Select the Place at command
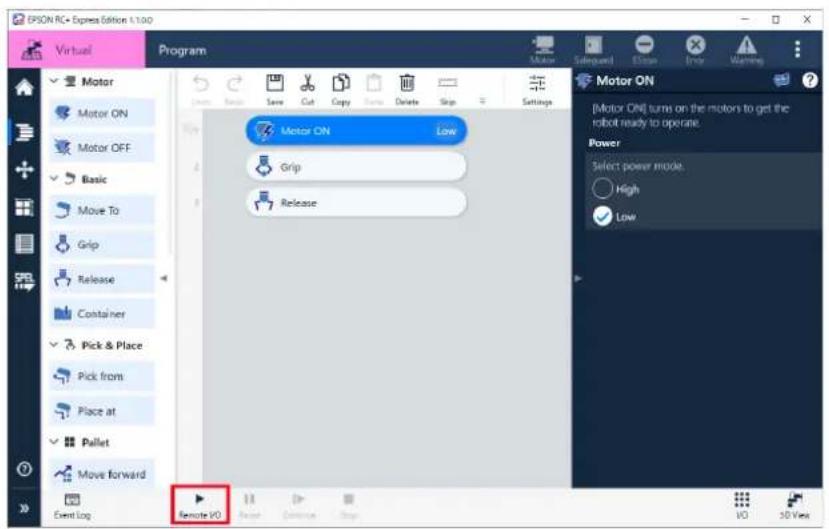 click(x=102, y=411)
